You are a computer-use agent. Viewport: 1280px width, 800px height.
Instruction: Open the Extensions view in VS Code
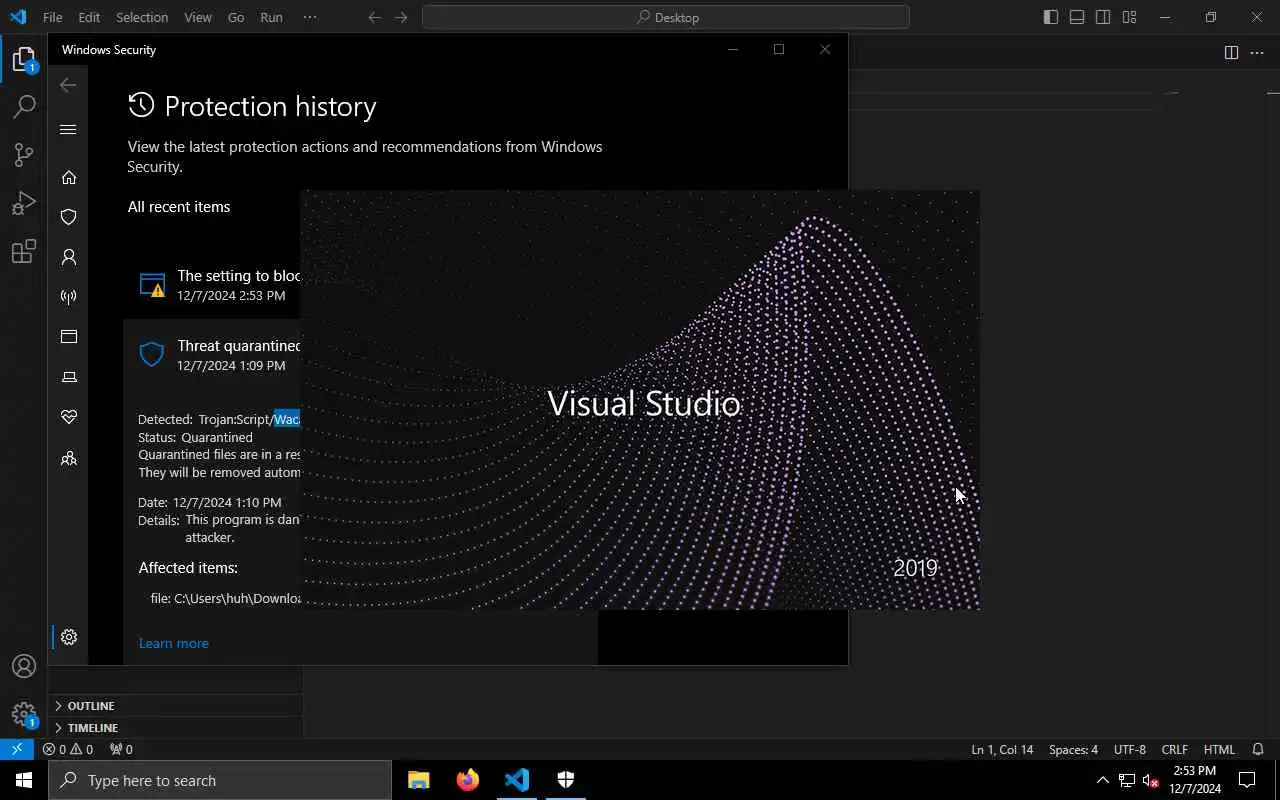pos(24,251)
